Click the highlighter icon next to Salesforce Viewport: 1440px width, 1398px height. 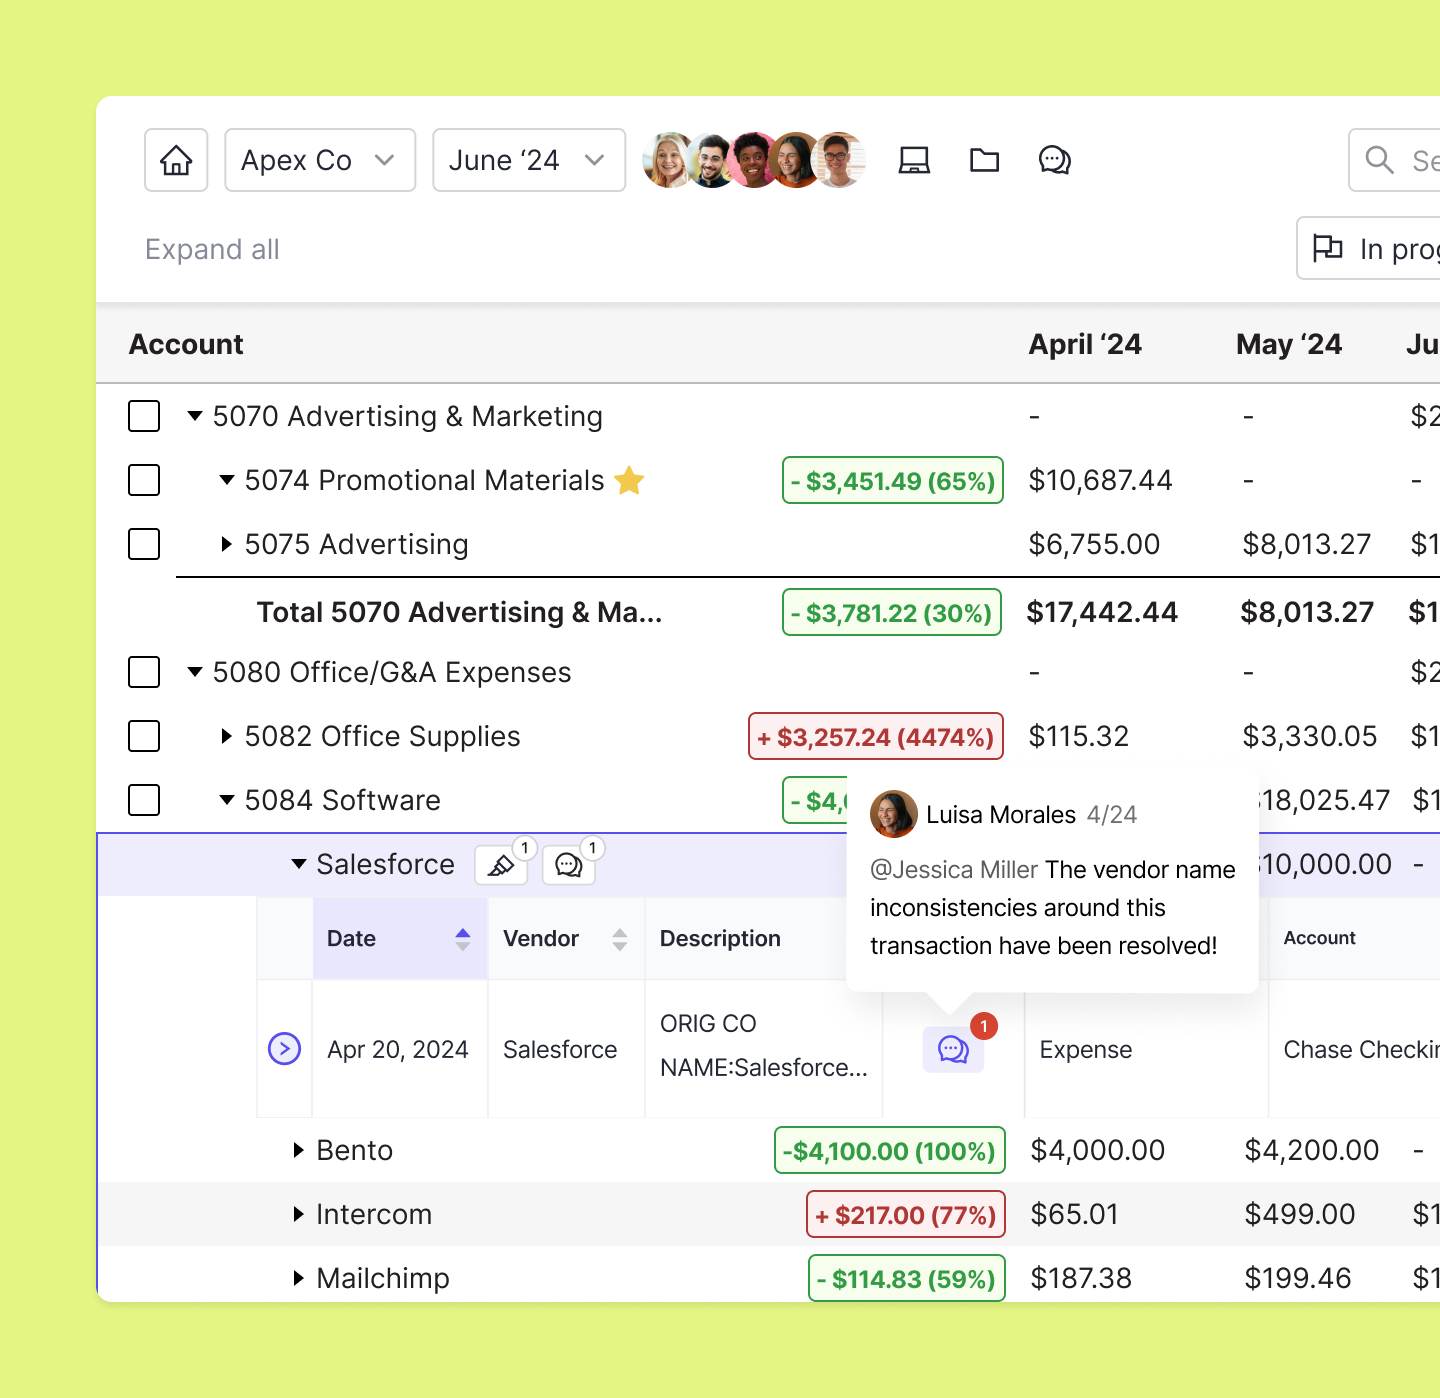501,865
